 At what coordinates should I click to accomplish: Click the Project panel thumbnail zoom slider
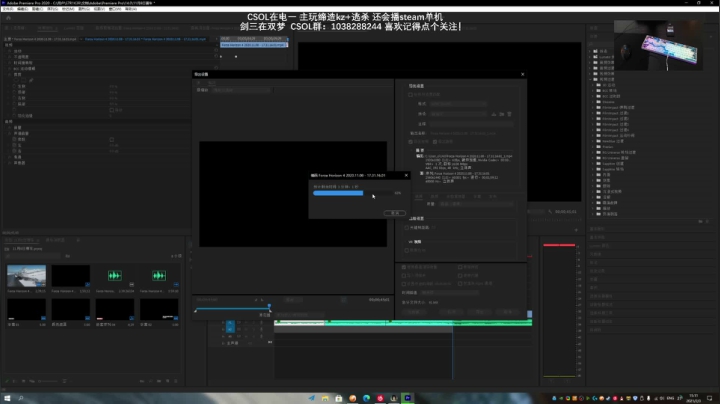point(48,381)
